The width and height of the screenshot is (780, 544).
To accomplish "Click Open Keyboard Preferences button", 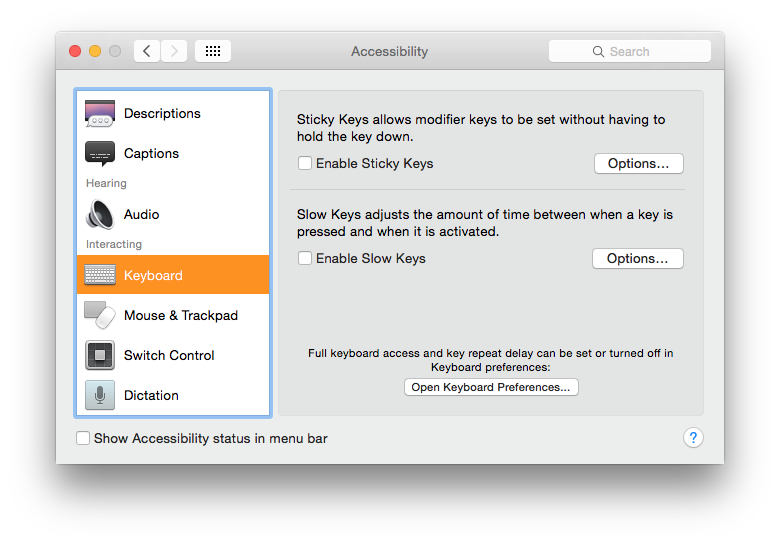I will point(491,387).
